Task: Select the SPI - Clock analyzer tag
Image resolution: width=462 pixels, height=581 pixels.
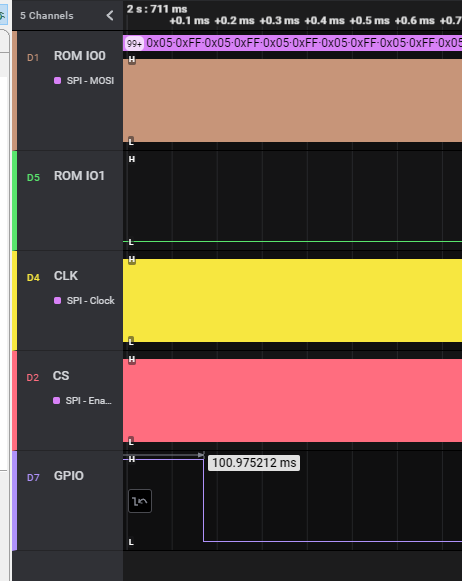Action: (x=84, y=301)
